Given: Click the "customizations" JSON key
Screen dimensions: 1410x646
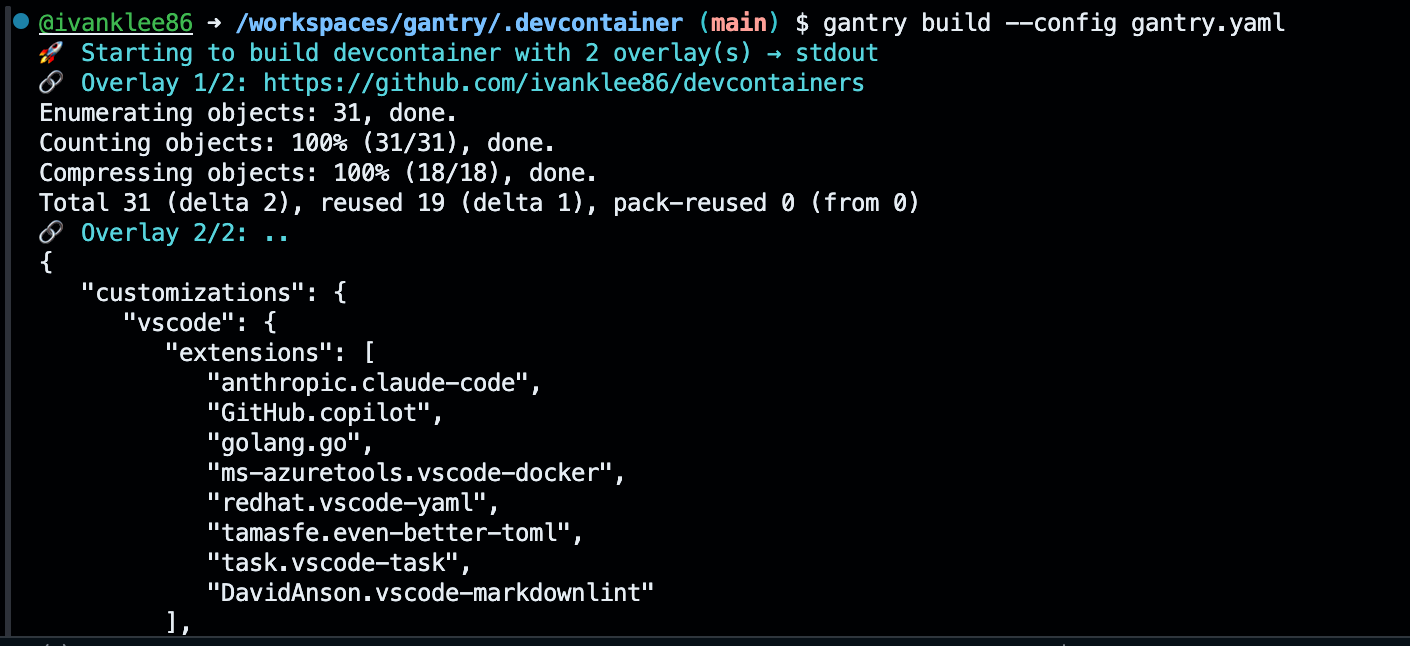Looking at the screenshot, I should coord(199,293).
